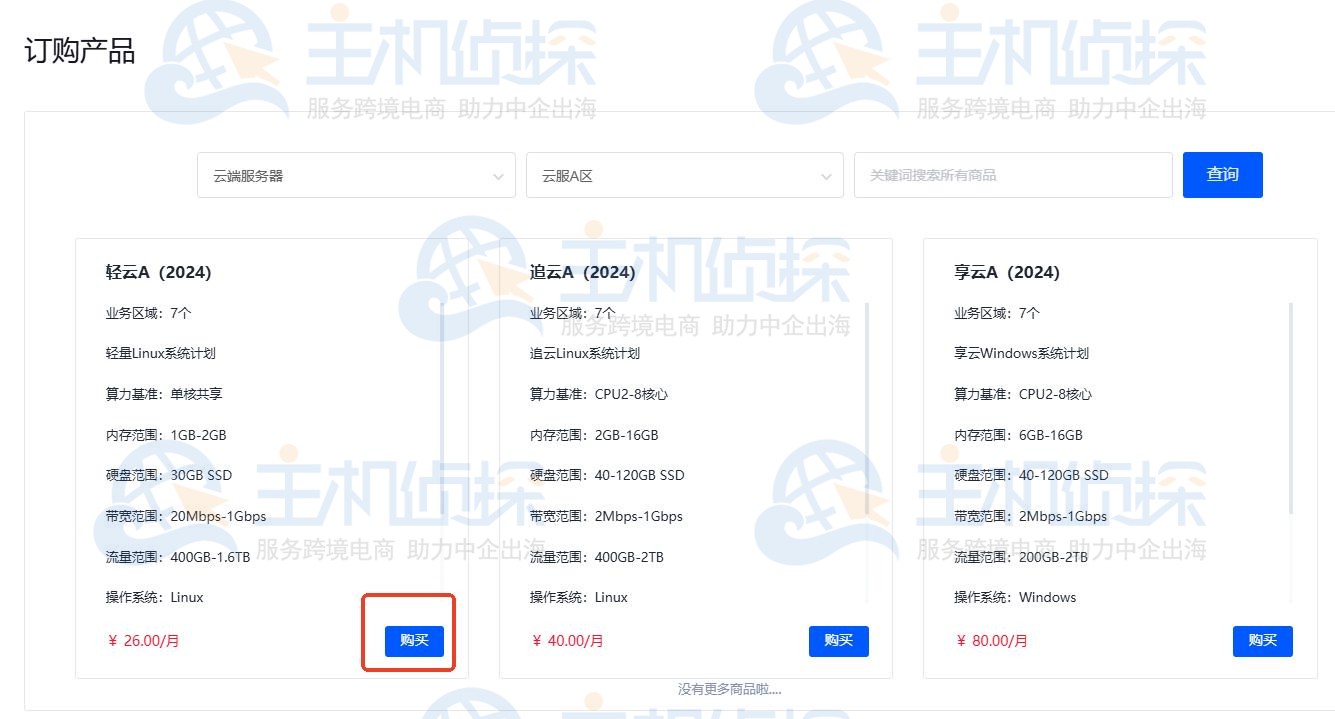Open the 云端服务器 product type dropdown
This screenshot has width=1335, height=719.
(356, 175)
